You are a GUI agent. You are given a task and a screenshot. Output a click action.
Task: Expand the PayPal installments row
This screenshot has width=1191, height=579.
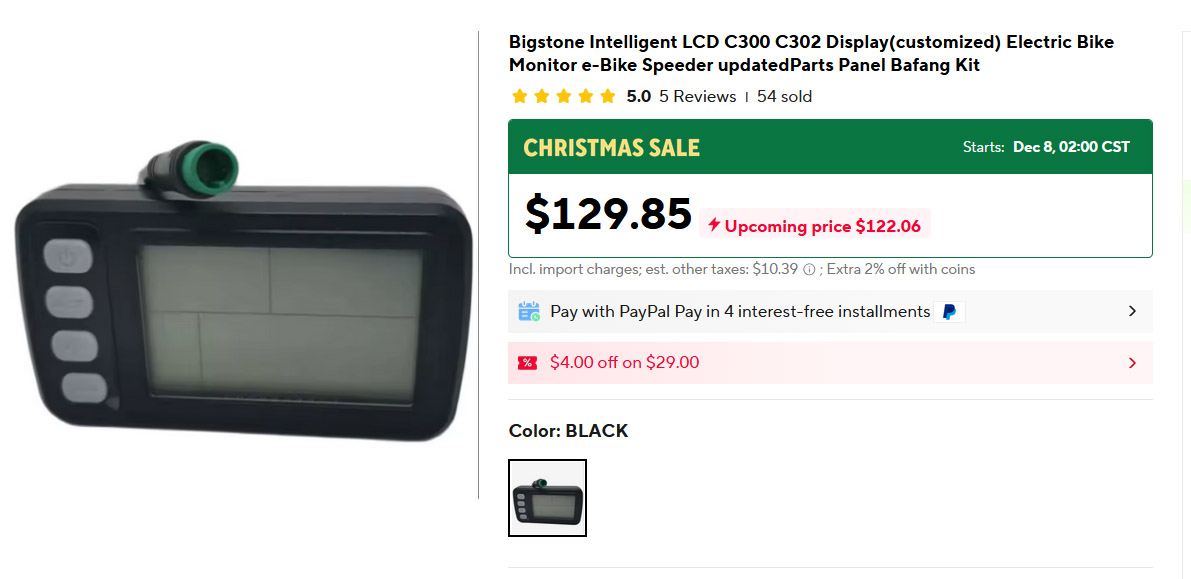[x=1132, y=311]
